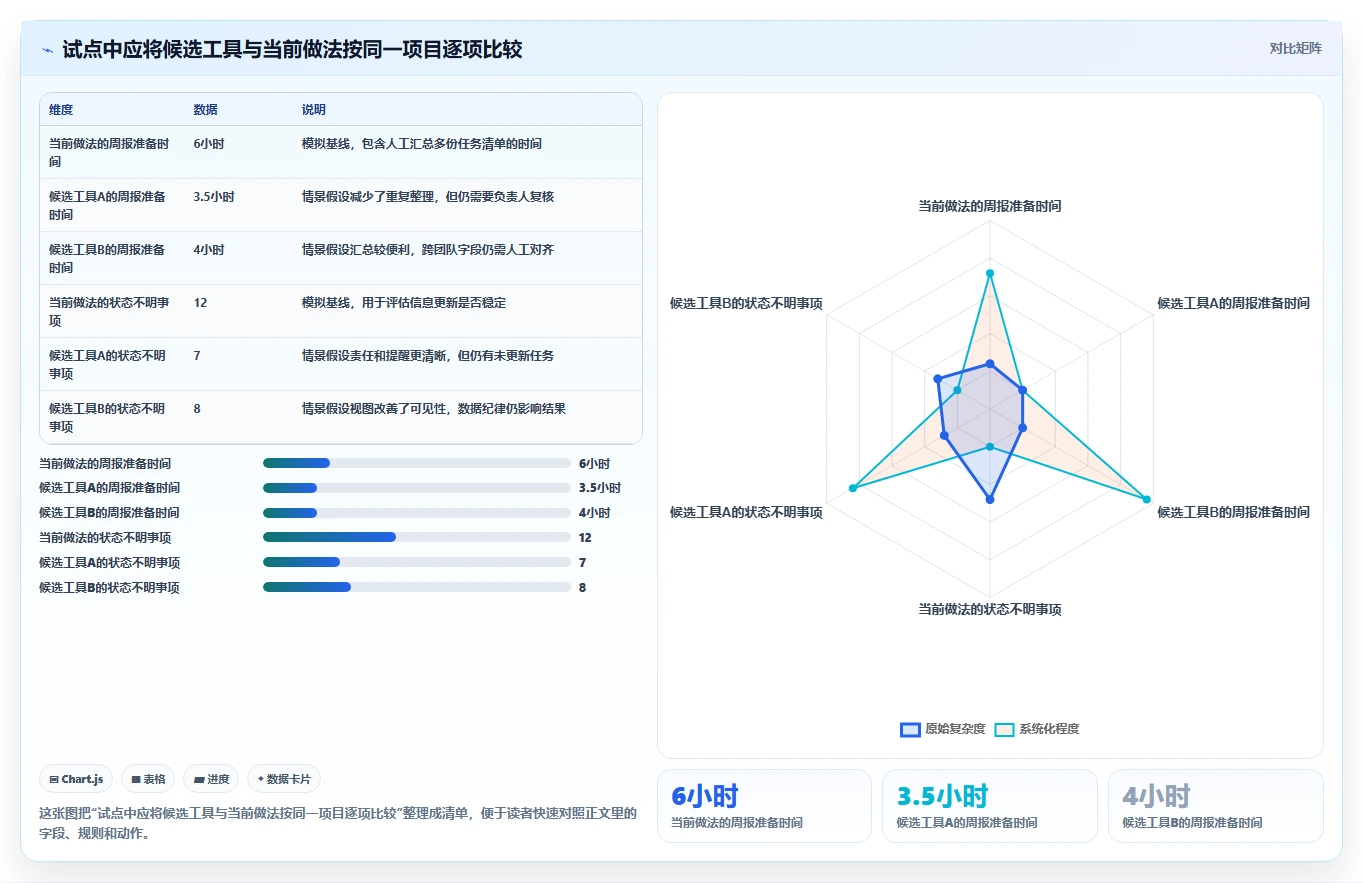Select the Chart.js tag chip
Screen dimensions: 1363x883
[77, 779]
